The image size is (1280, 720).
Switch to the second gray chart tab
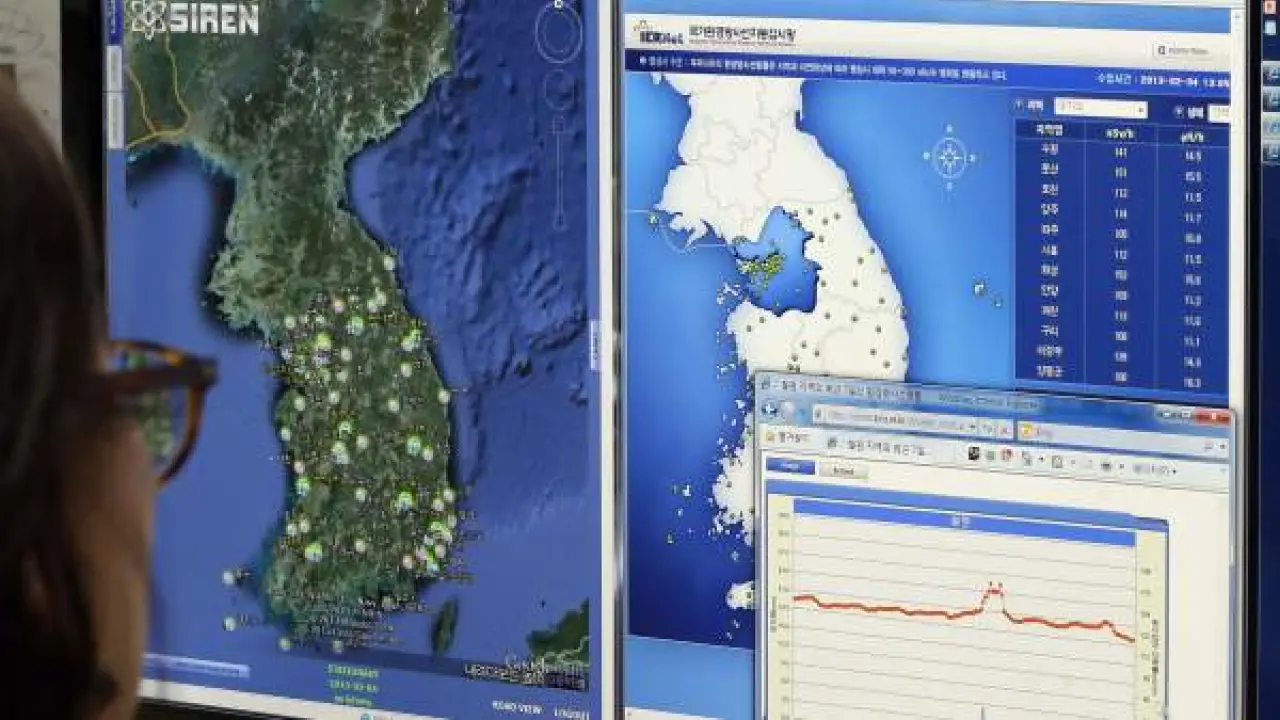point(842,470)
